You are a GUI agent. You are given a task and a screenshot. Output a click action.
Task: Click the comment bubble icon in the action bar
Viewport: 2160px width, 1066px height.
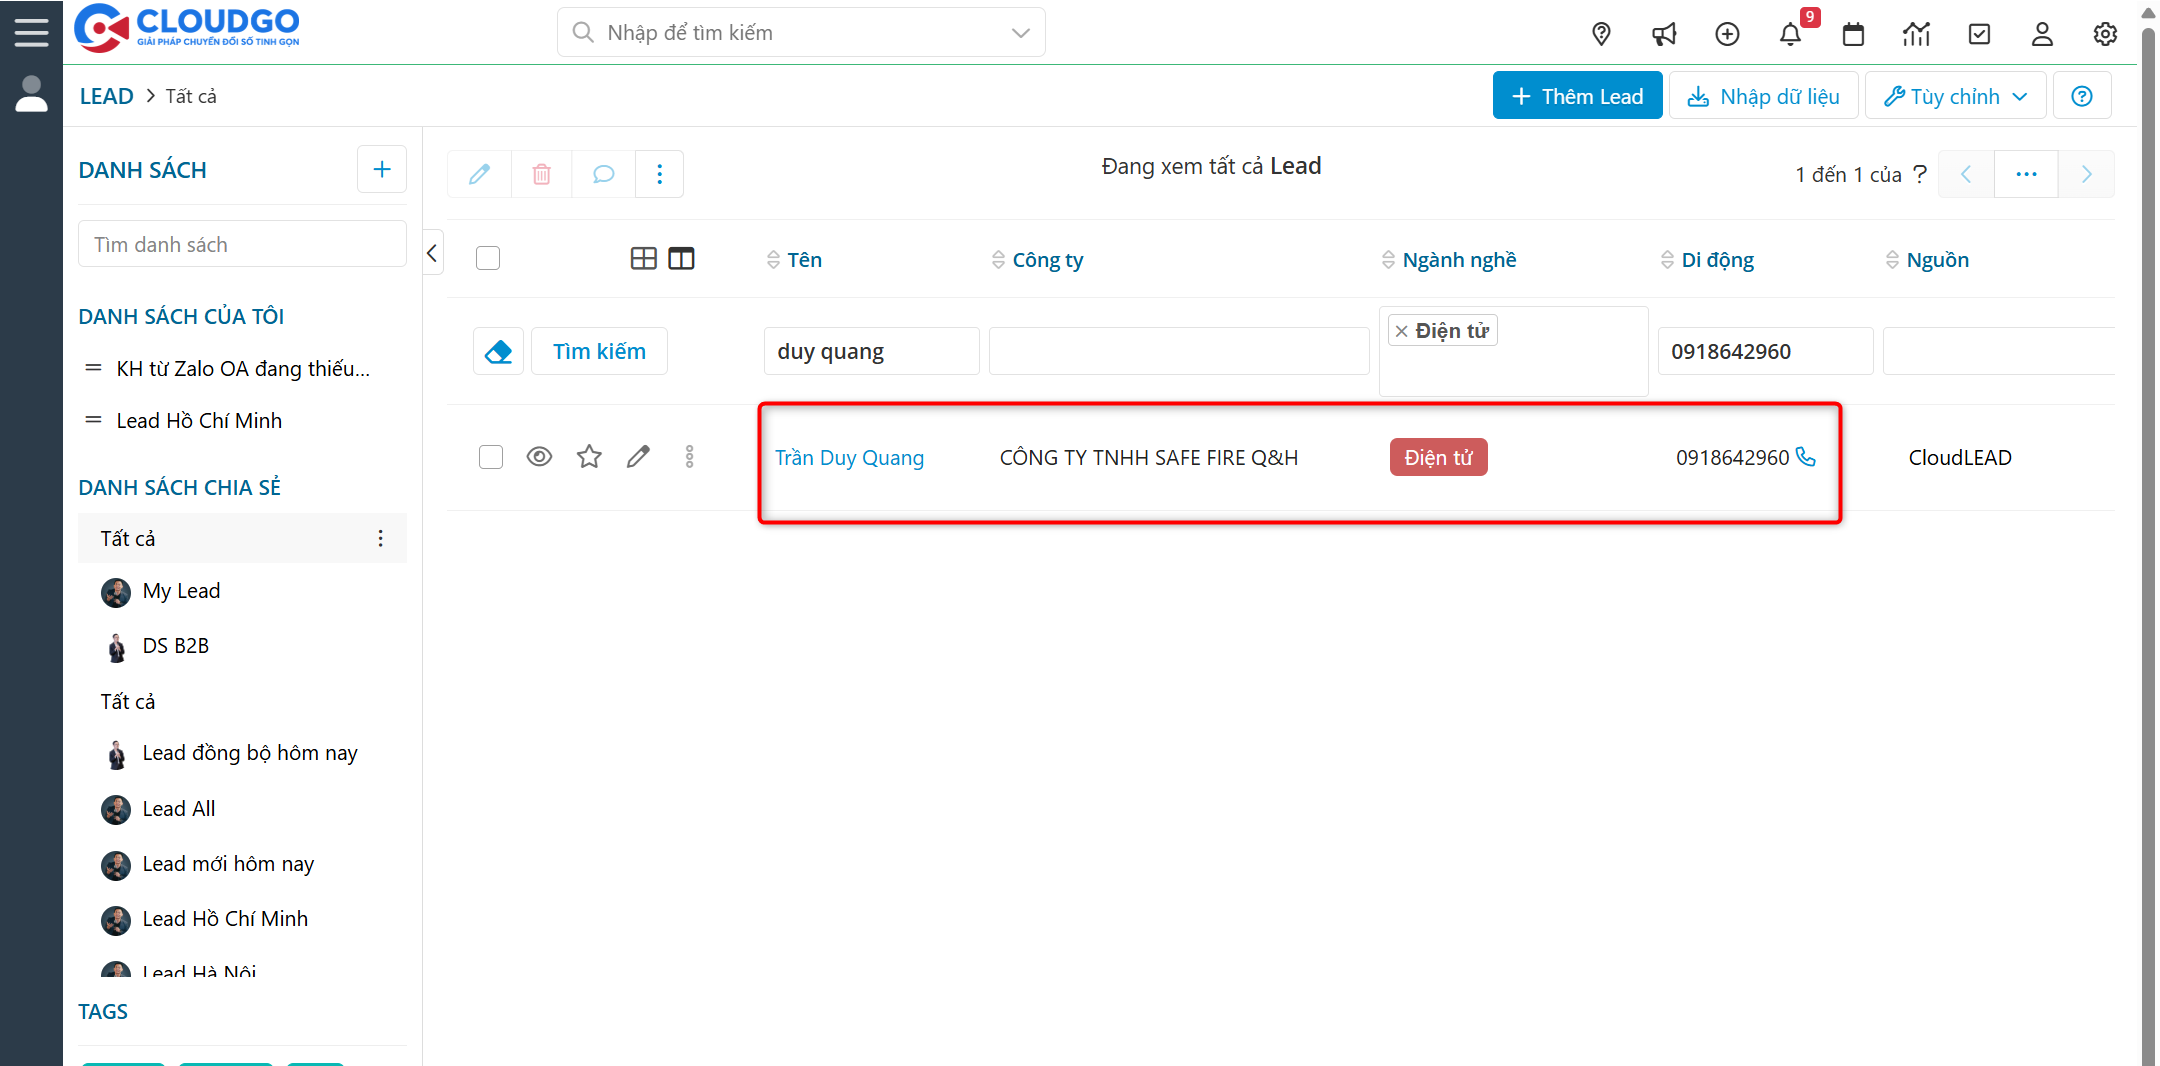tap(602, 174)
